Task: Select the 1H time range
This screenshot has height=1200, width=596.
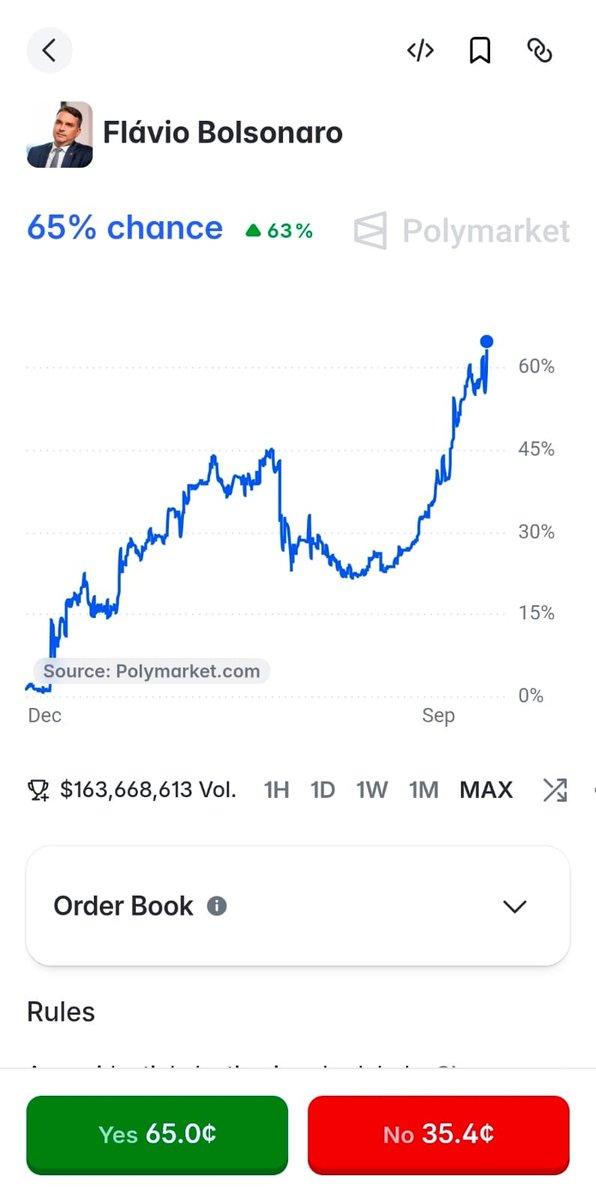Action: pos(276,790)
